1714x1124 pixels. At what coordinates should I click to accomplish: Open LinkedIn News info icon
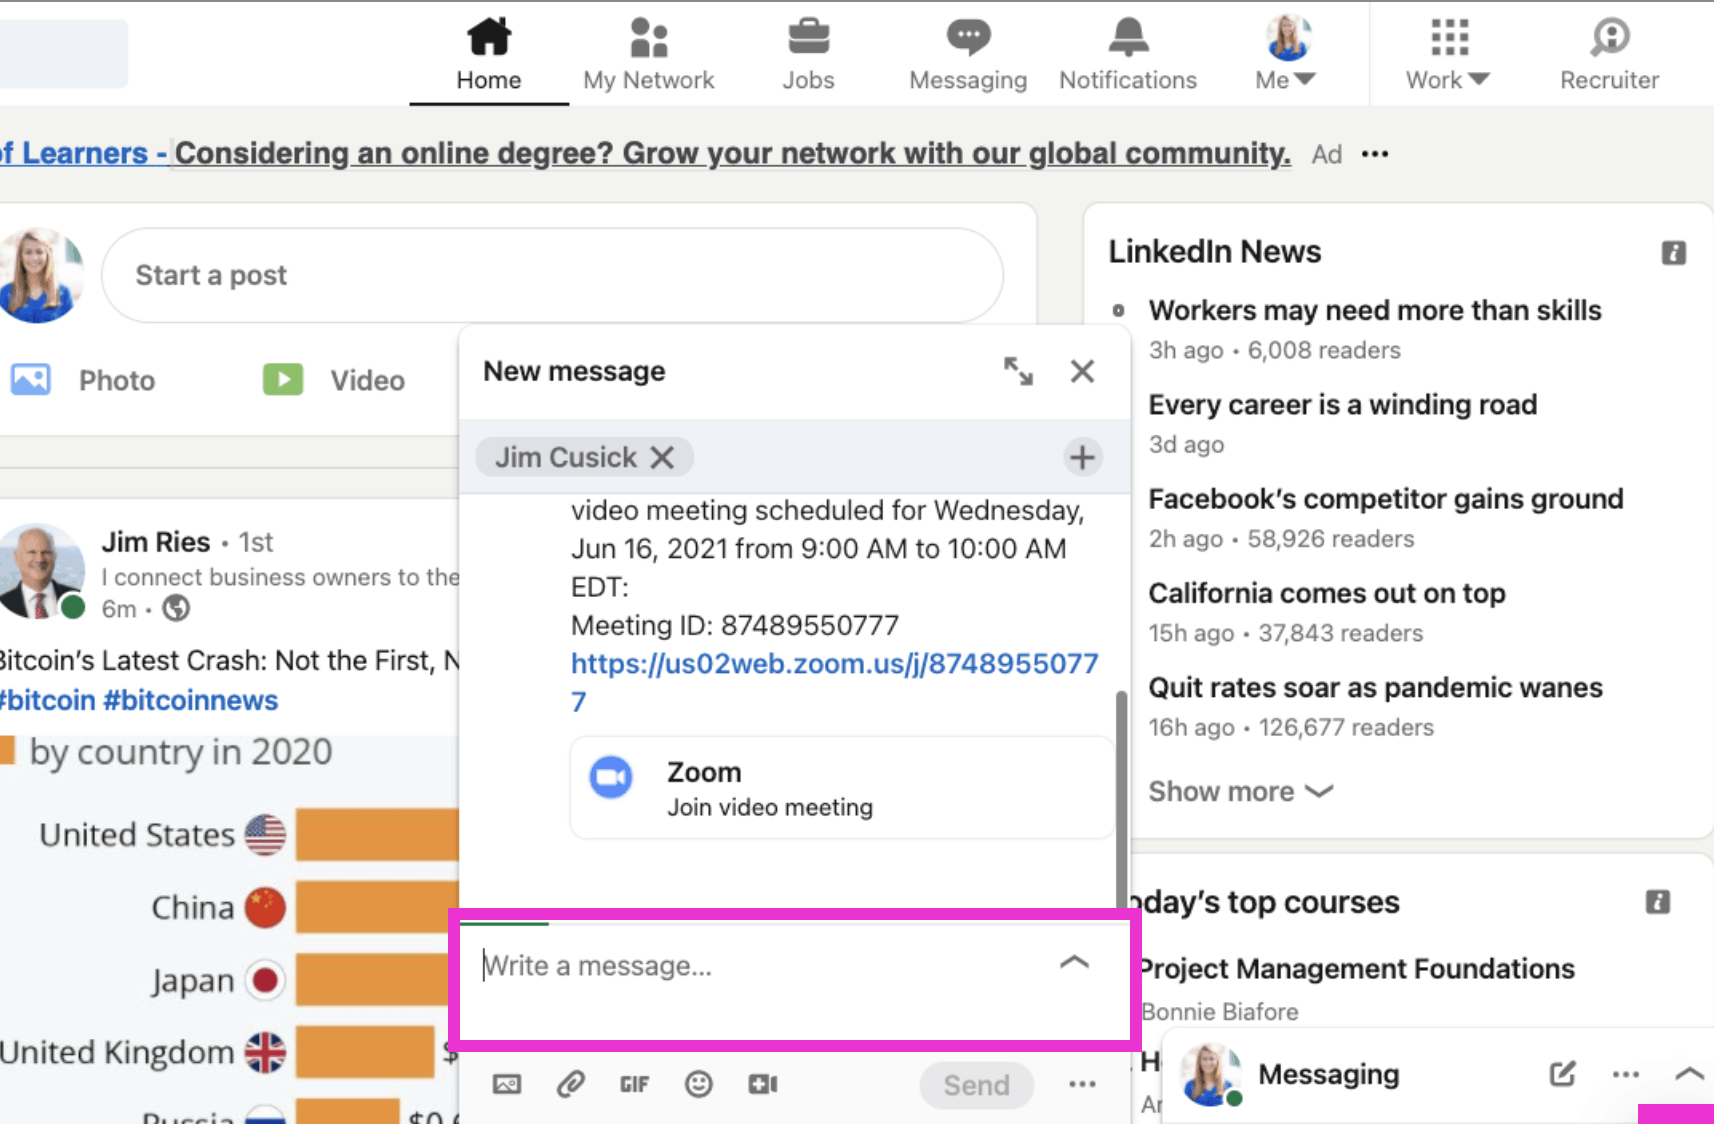[1674, 253]
